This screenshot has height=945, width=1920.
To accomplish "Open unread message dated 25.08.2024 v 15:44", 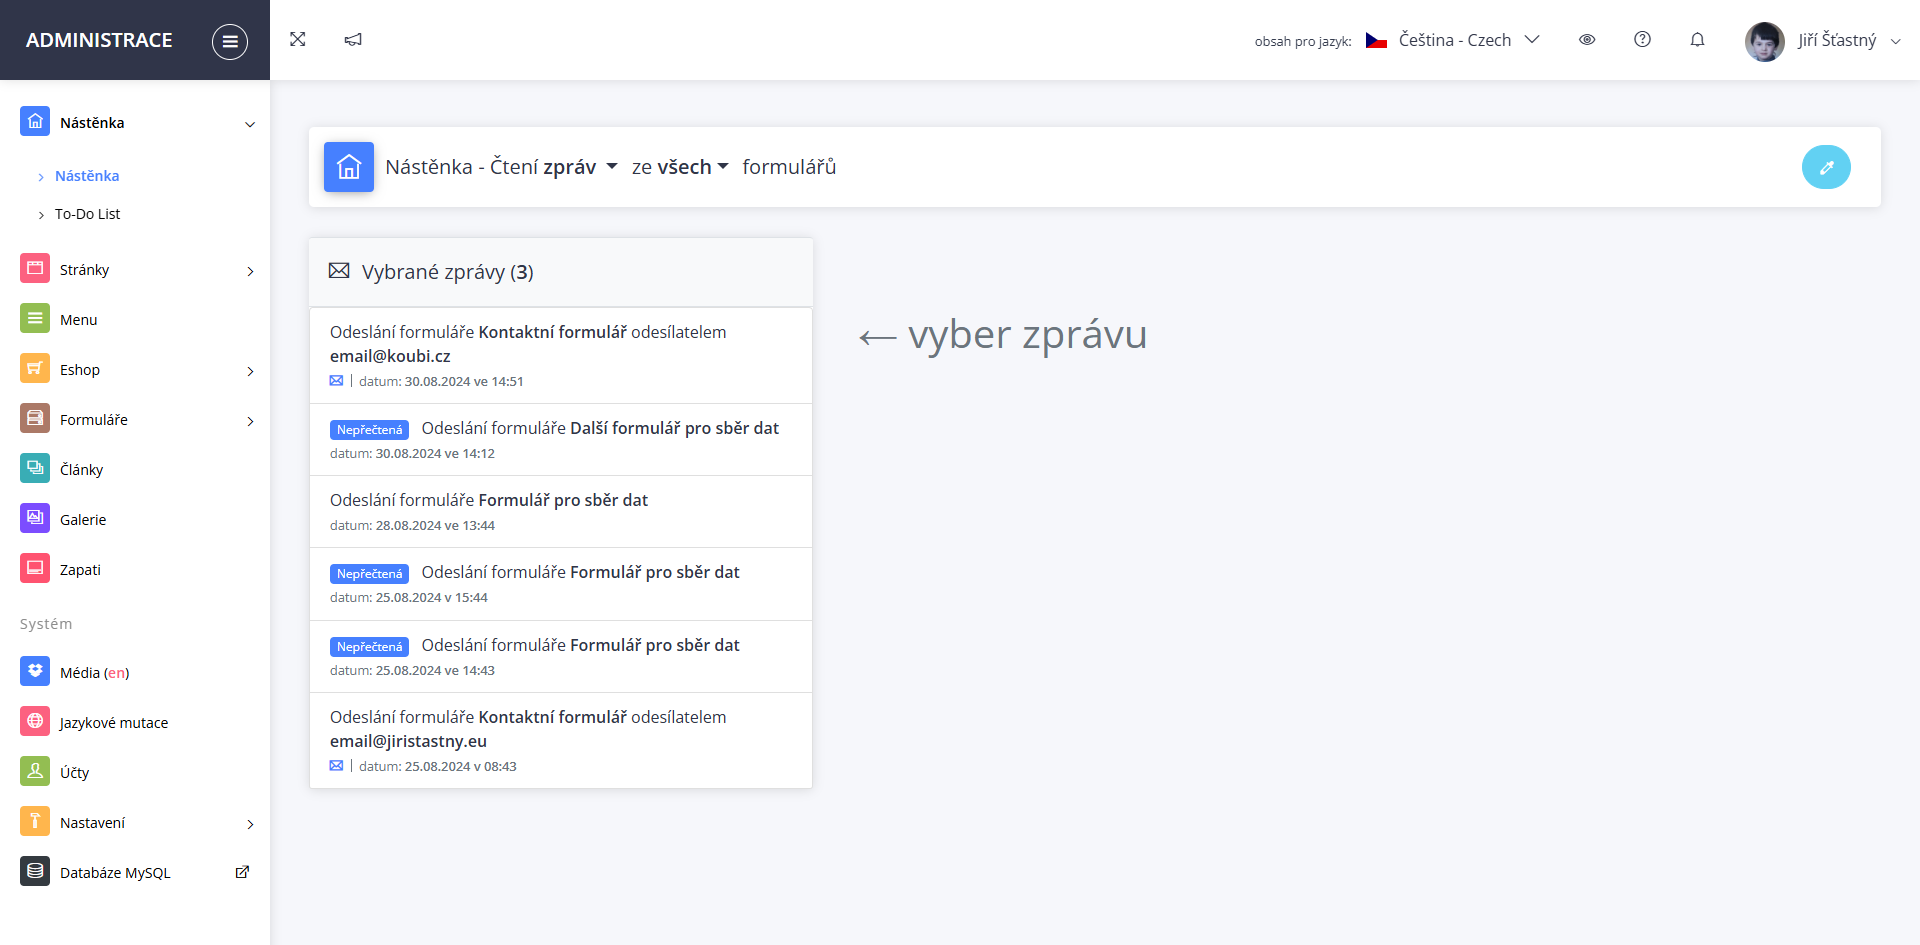I will point(561,584).
